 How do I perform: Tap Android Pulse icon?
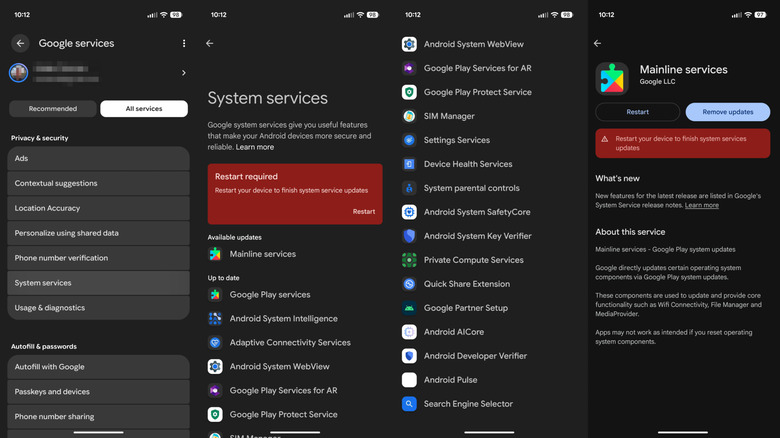pos(409,380)
